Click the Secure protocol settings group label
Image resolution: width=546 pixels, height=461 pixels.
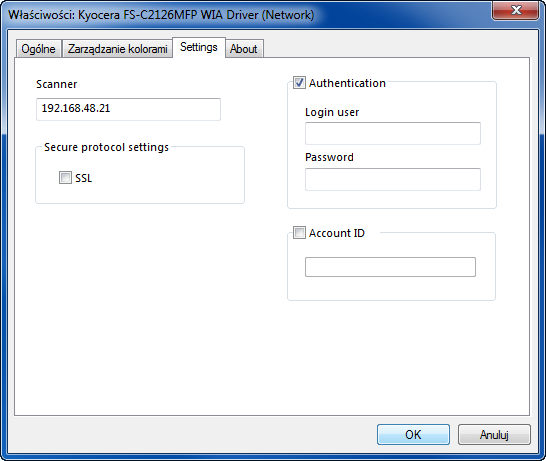[x=106, y=147]
